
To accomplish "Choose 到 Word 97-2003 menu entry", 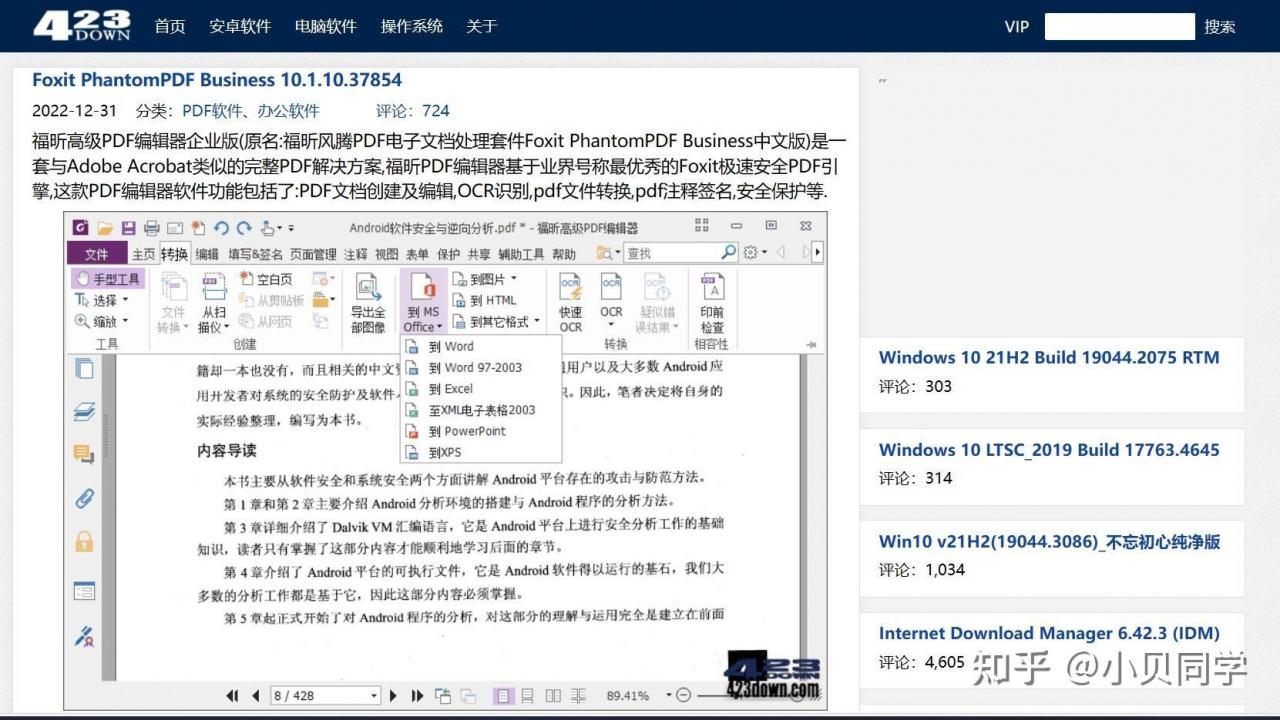I will pyautogui.click(x=481, y=367).
